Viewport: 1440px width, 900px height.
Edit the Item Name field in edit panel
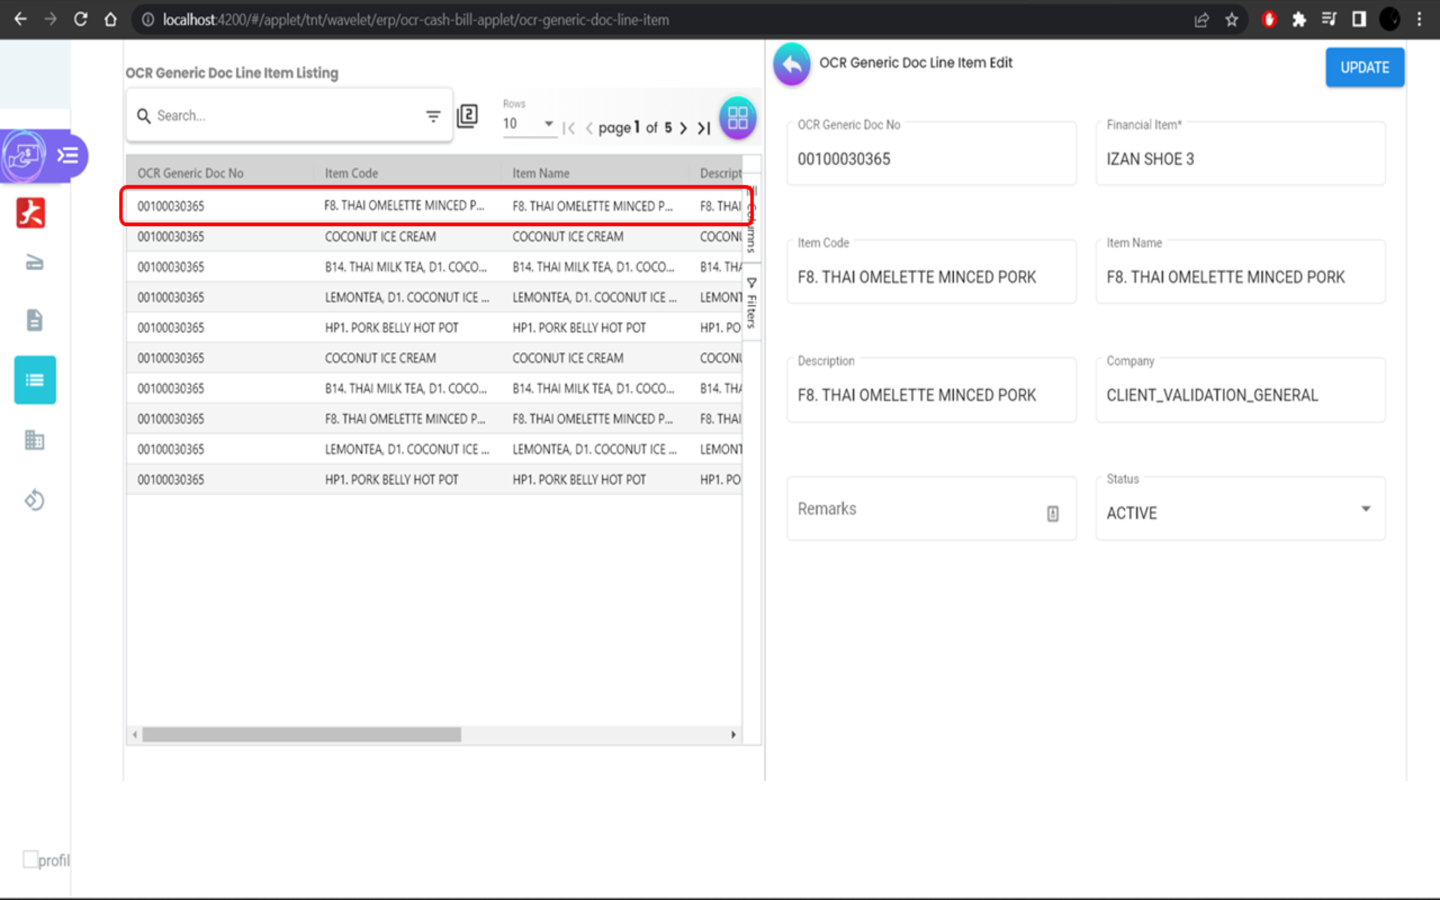coord(1240,272)
